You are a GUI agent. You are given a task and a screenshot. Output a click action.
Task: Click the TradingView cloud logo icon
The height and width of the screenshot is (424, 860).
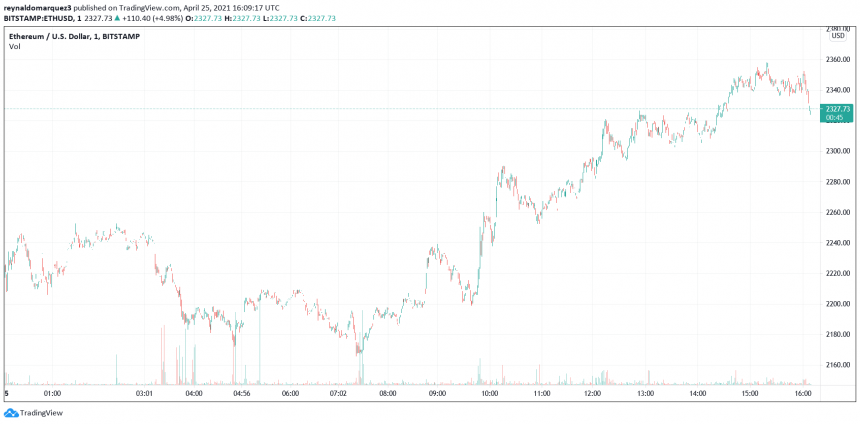[x=11, y=412]
